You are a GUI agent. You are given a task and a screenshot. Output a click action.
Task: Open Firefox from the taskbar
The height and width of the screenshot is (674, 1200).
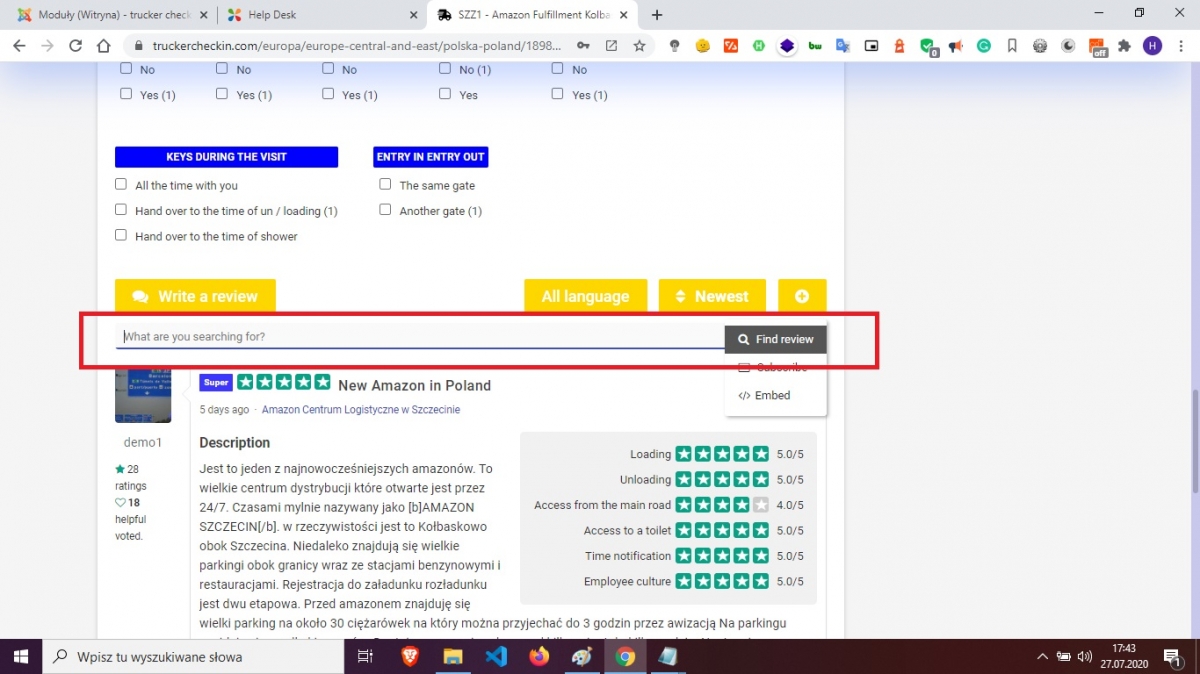[539, 657]
